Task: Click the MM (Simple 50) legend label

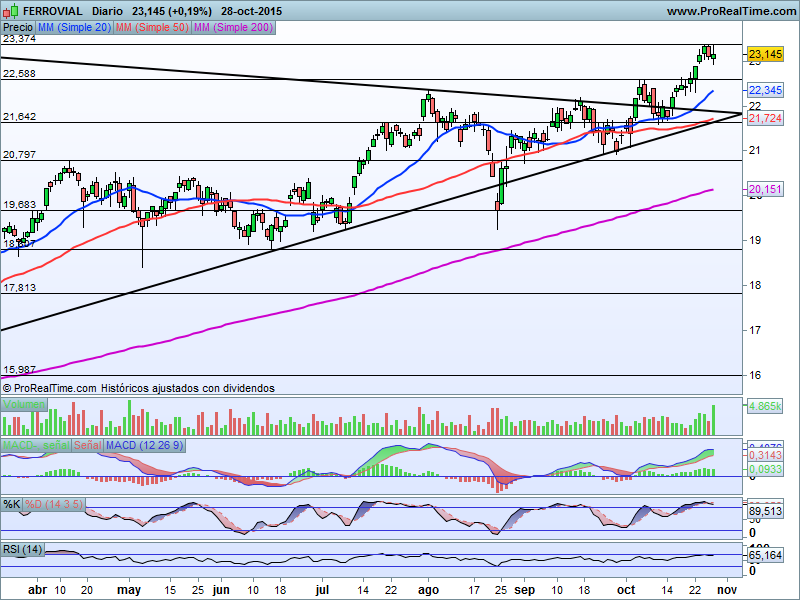Action: pyautogui.click(x=151, y=27)
